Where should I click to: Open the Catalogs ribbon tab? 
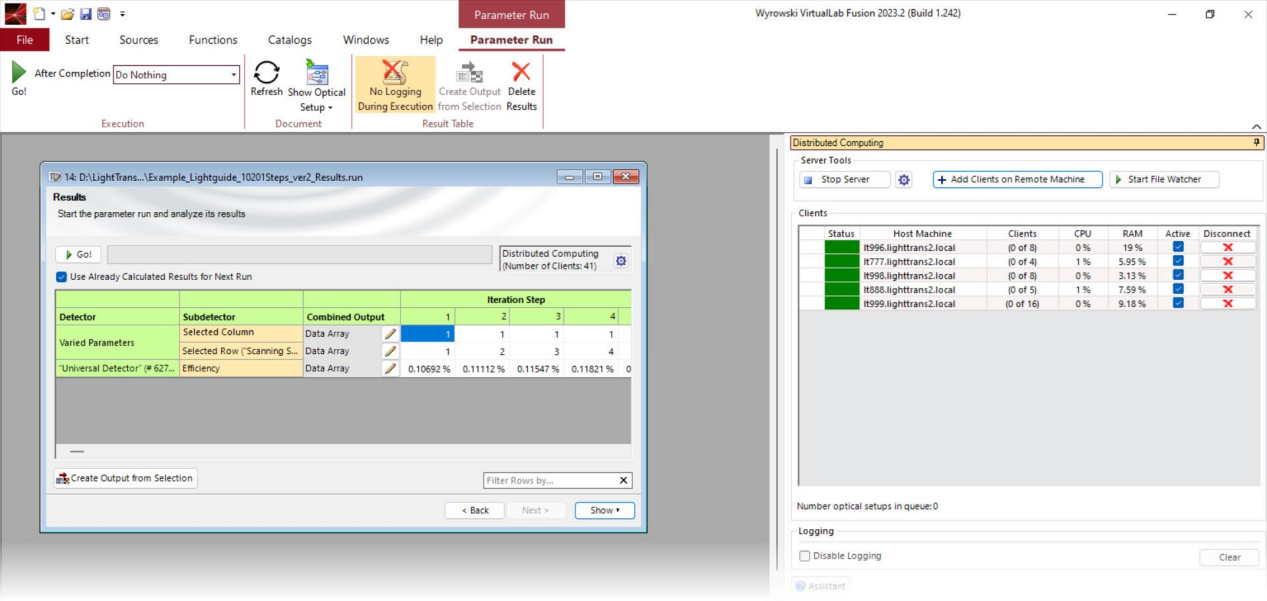289,40
